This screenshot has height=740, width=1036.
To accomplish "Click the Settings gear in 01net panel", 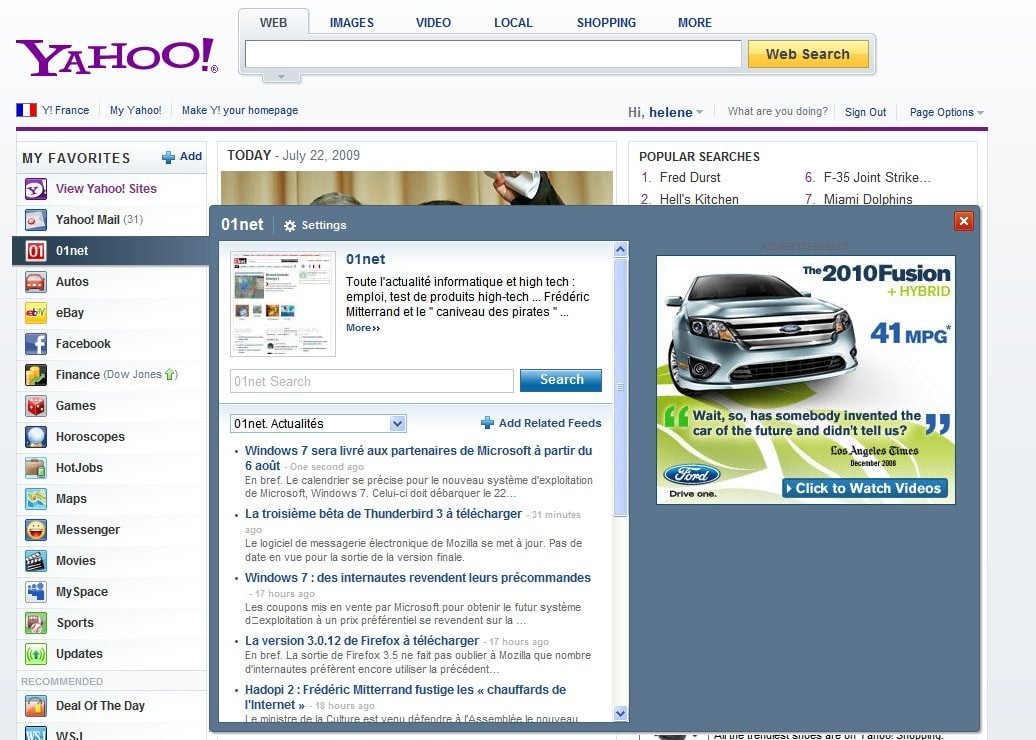I will 290,226.
